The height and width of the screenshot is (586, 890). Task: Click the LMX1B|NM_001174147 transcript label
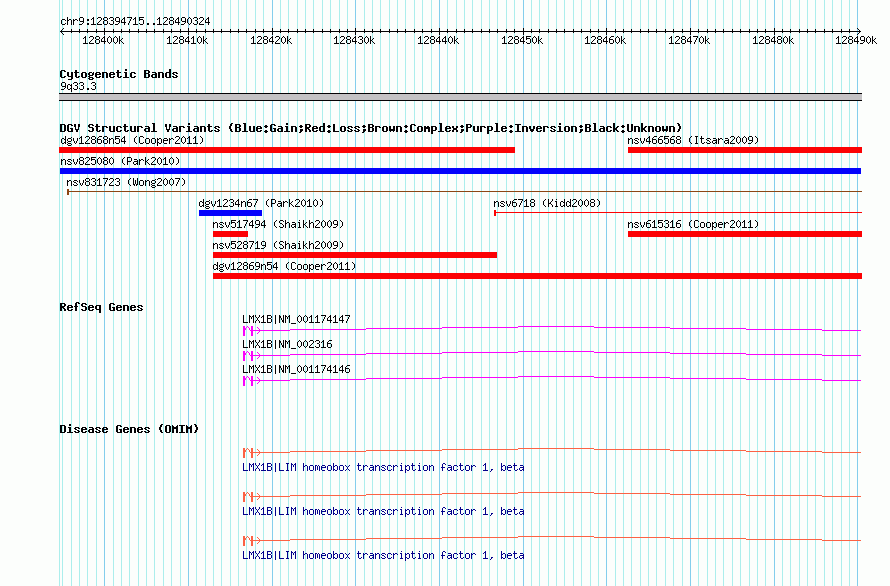(x=296, y=319)
